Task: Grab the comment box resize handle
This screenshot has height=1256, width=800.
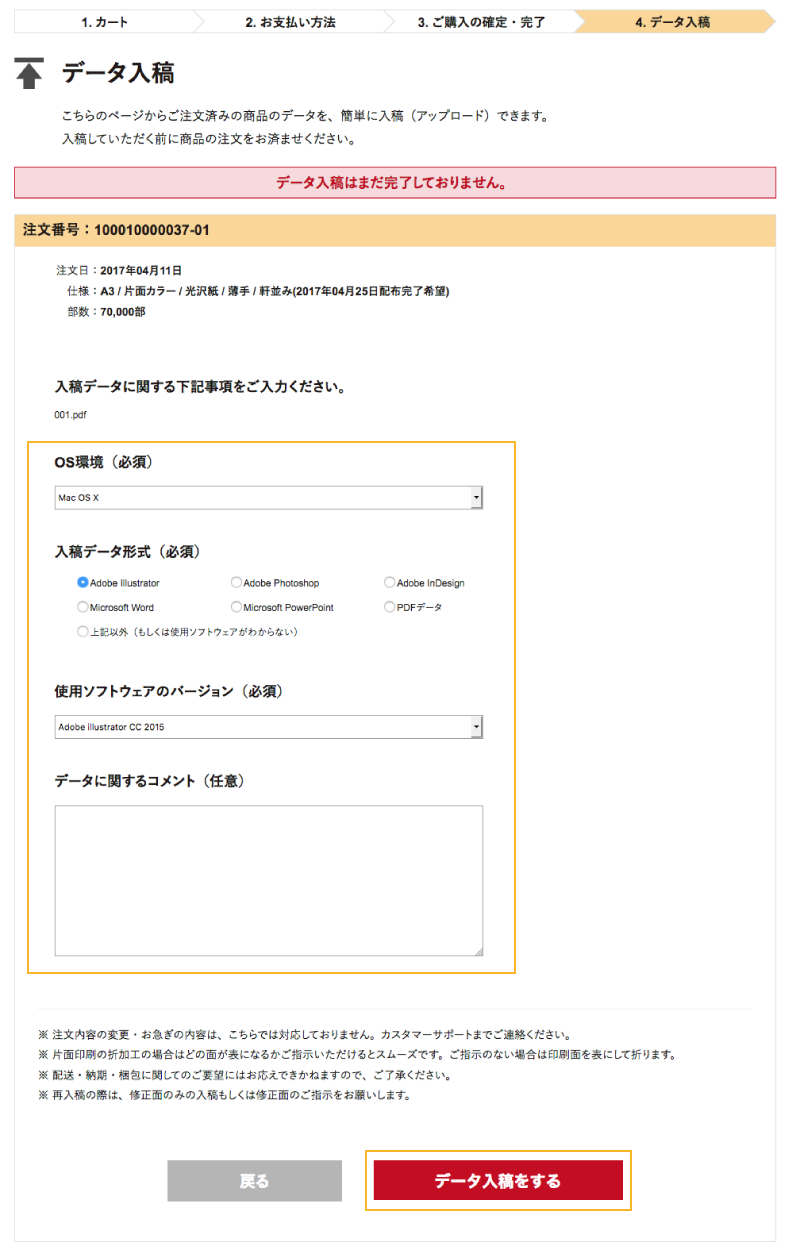Action: [x=478, y=951]
